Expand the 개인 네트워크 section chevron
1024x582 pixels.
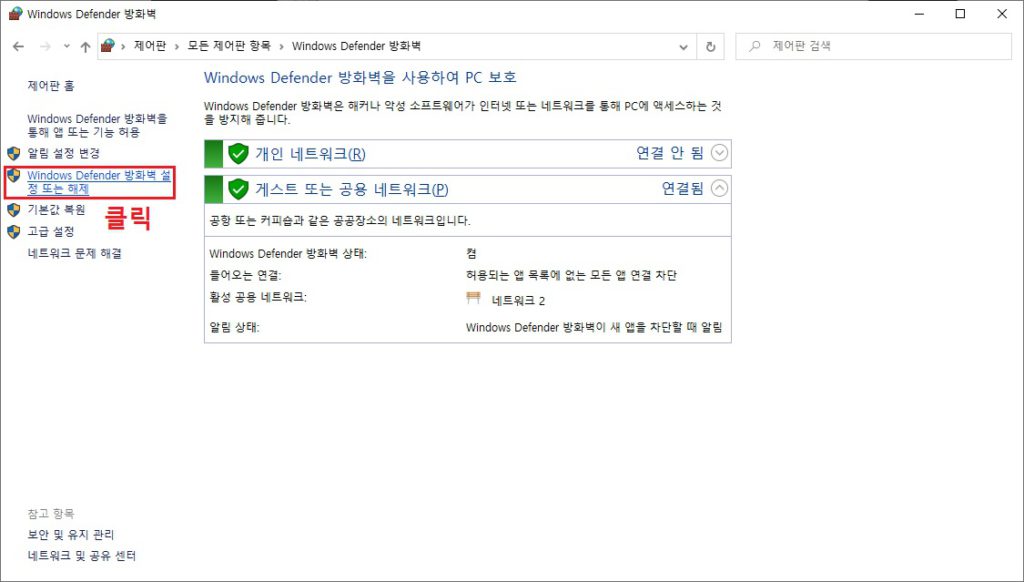click(719, 152)
